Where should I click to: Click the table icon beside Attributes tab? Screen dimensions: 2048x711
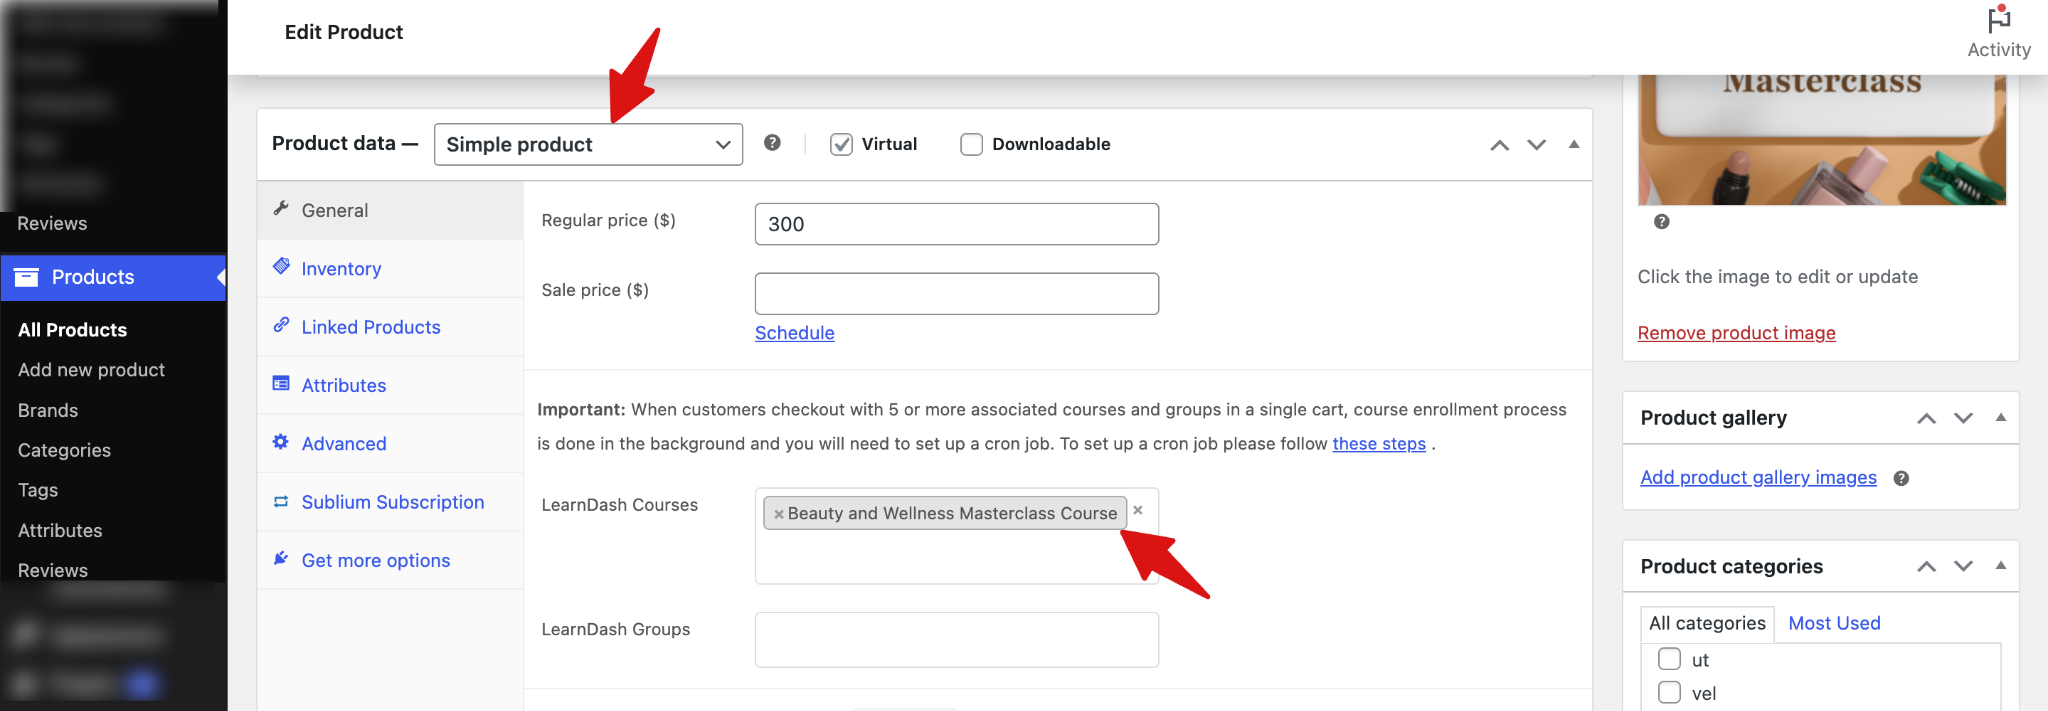coord(281,383)
